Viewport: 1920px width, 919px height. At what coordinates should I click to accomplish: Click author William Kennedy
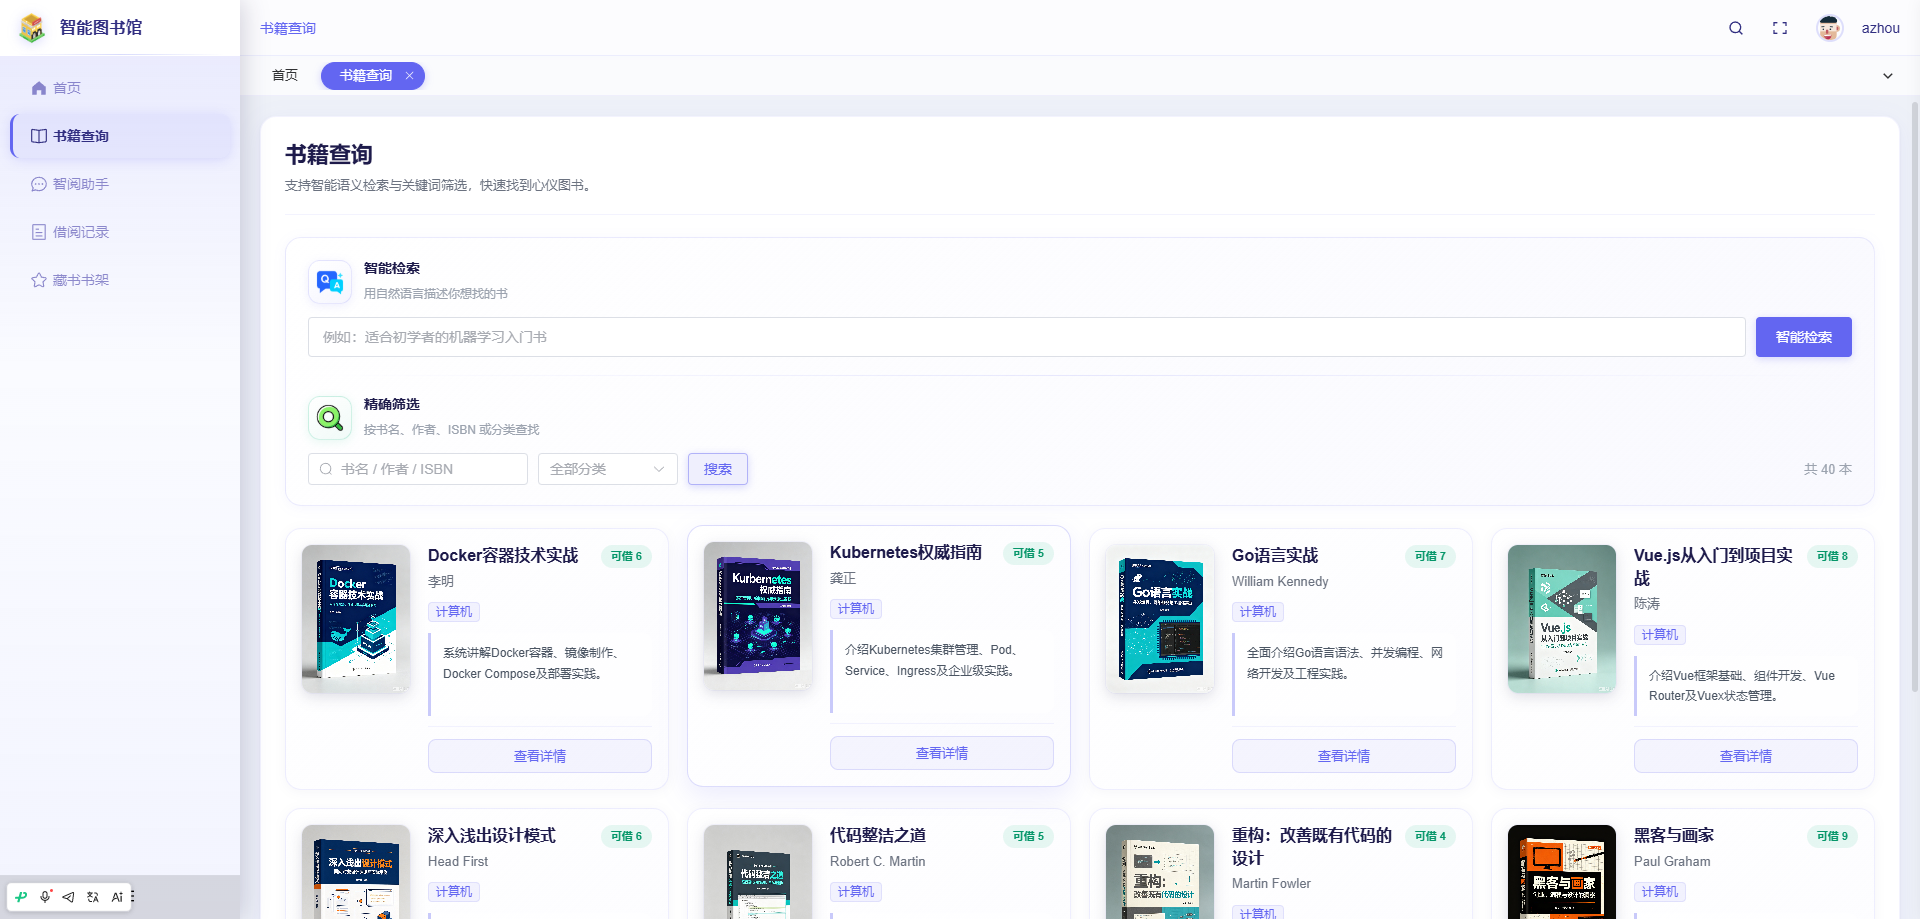[x=1280, y=582]
